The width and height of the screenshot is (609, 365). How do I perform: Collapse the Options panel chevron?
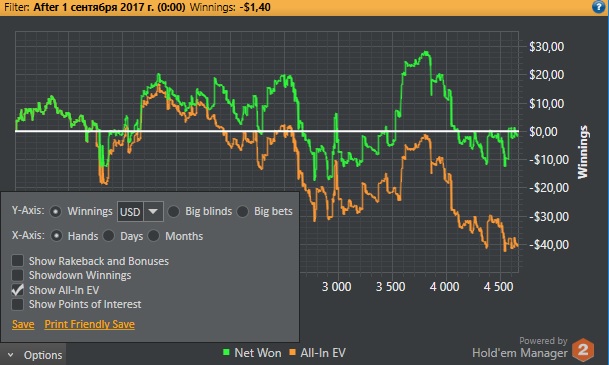click(10, 355)
